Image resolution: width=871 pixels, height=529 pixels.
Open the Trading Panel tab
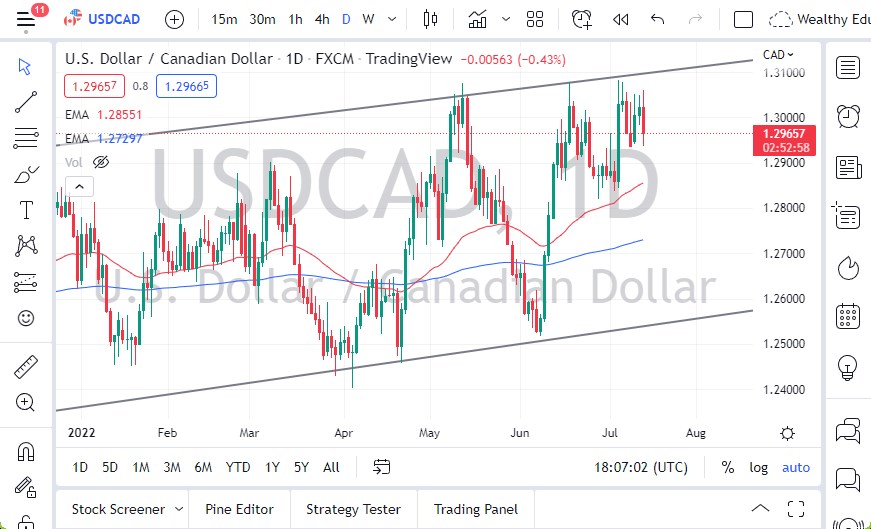click(x=476, y=509)
